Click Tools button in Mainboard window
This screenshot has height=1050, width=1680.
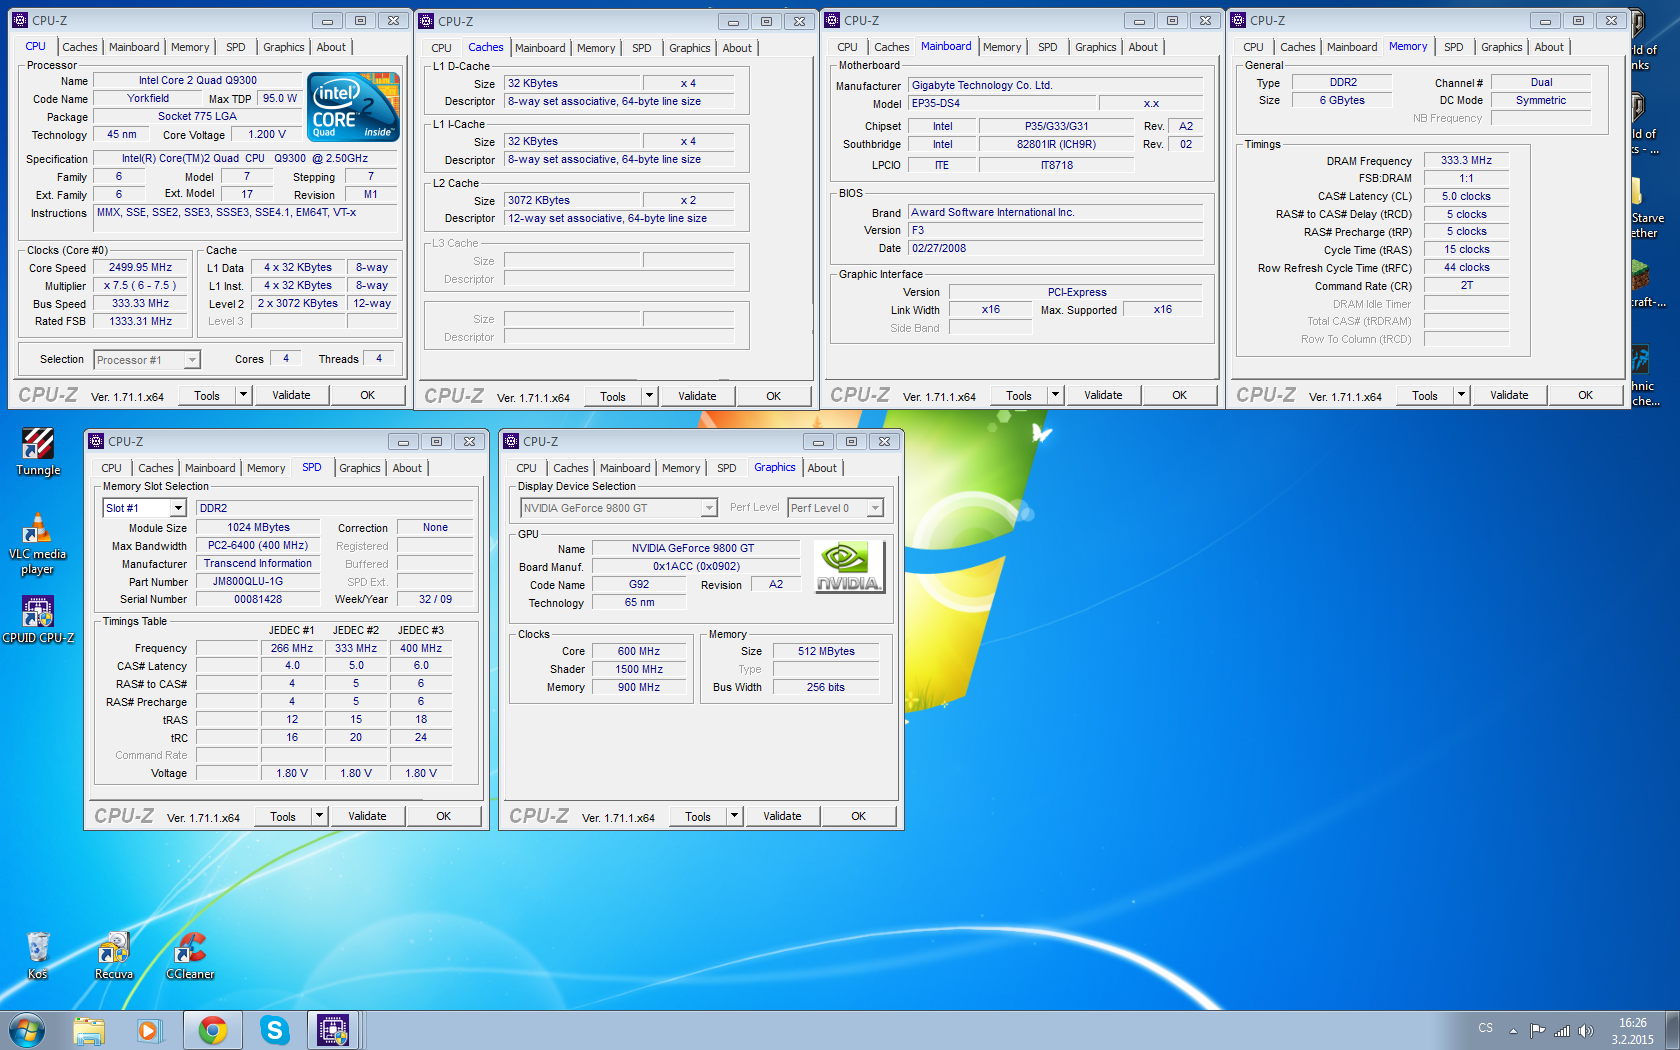[1019, 395]
